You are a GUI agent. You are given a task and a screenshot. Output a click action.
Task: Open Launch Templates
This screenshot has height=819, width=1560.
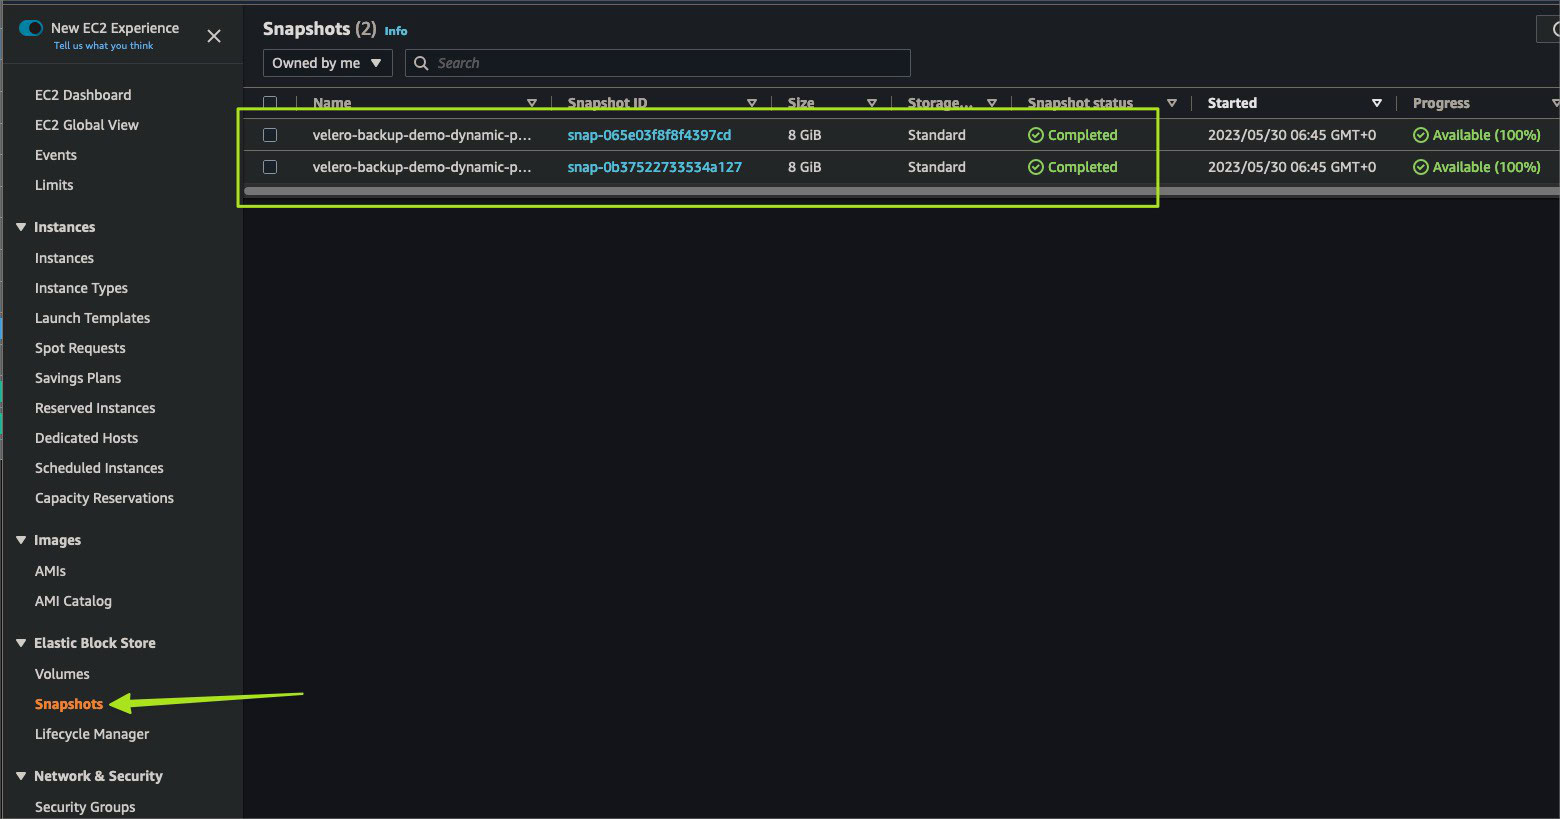click(92, 318)
